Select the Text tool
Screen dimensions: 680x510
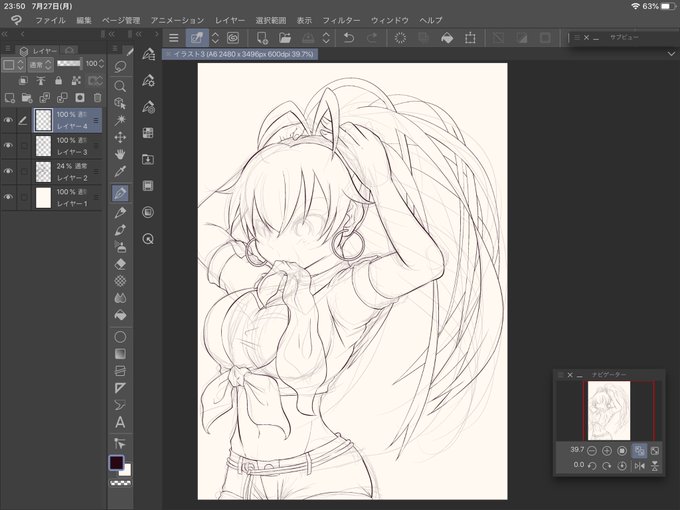point(120,422)
